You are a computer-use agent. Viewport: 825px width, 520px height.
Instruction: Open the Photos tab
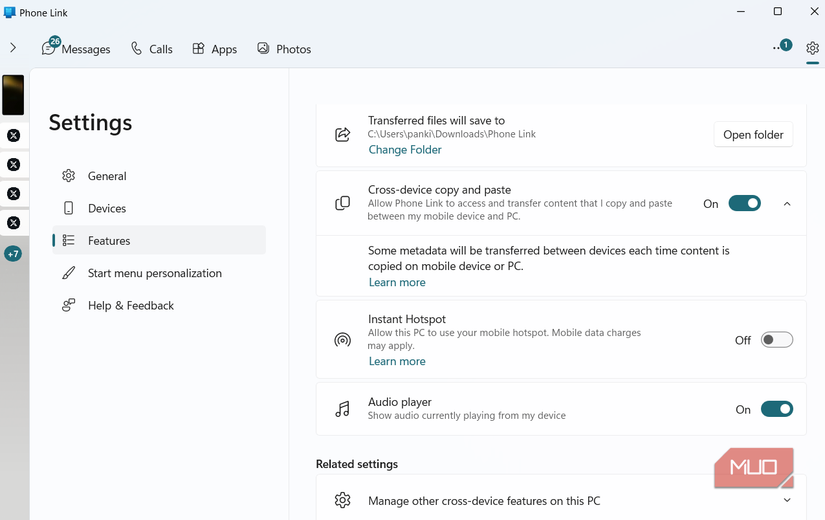click(x=284, y=49)
